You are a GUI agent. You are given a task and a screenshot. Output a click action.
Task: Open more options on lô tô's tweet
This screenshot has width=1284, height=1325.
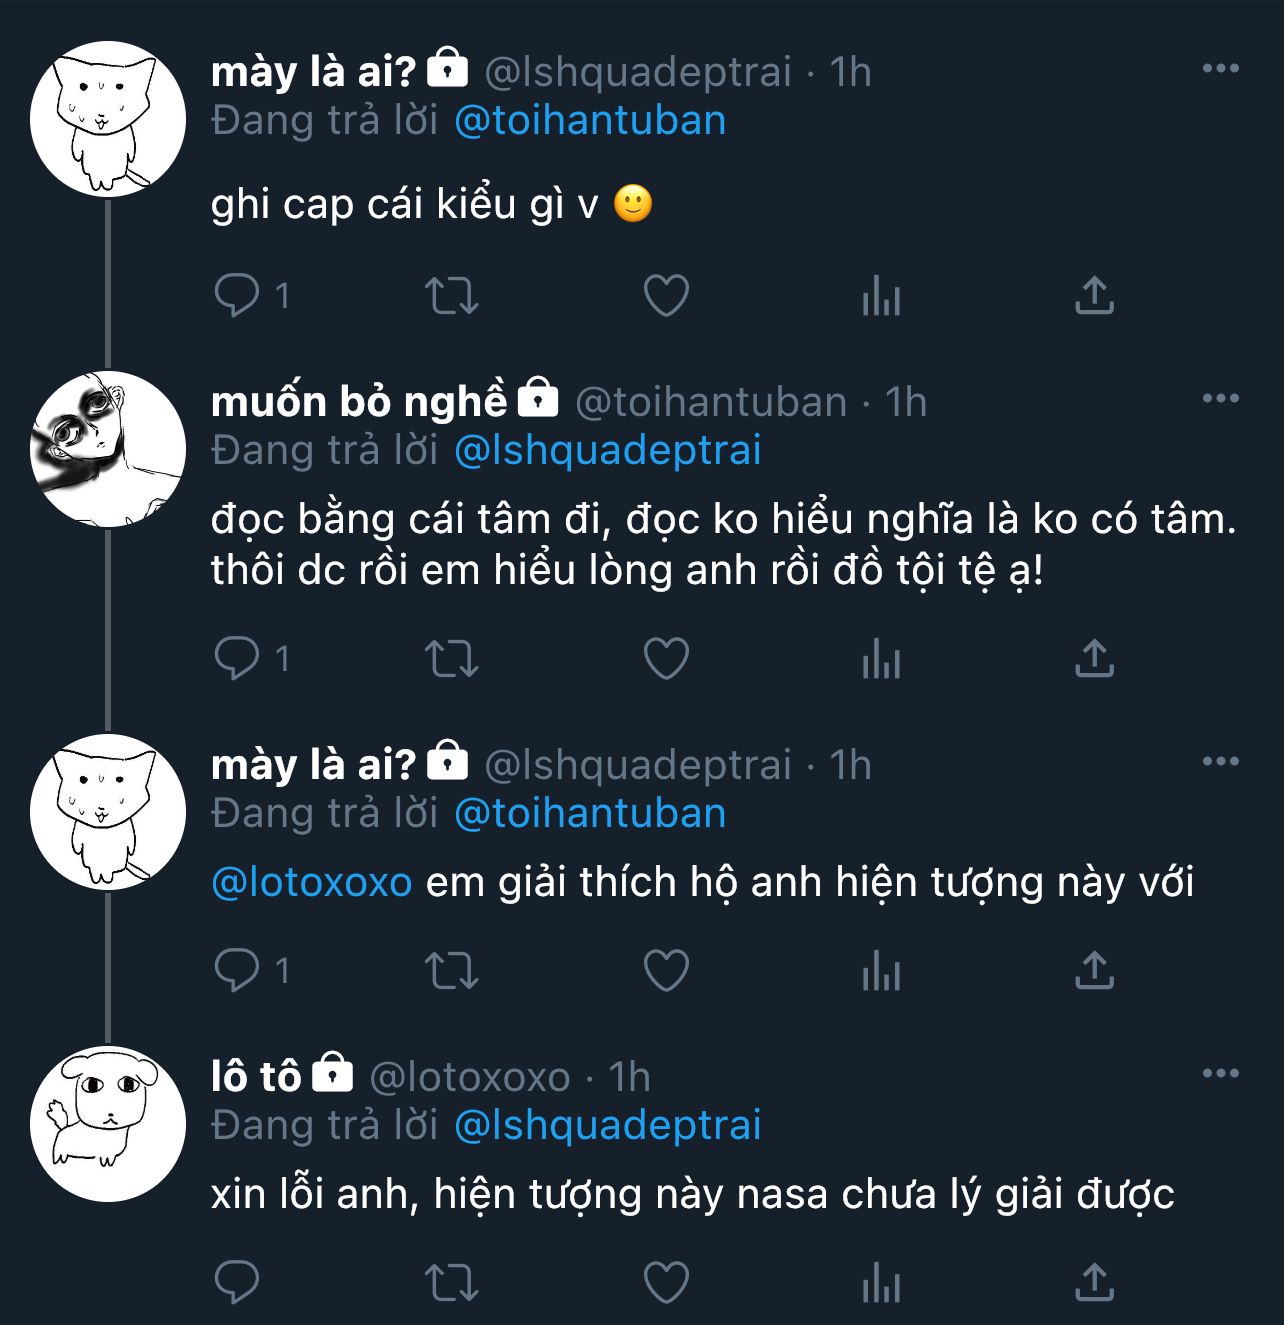click(x=1220, y=1074)
